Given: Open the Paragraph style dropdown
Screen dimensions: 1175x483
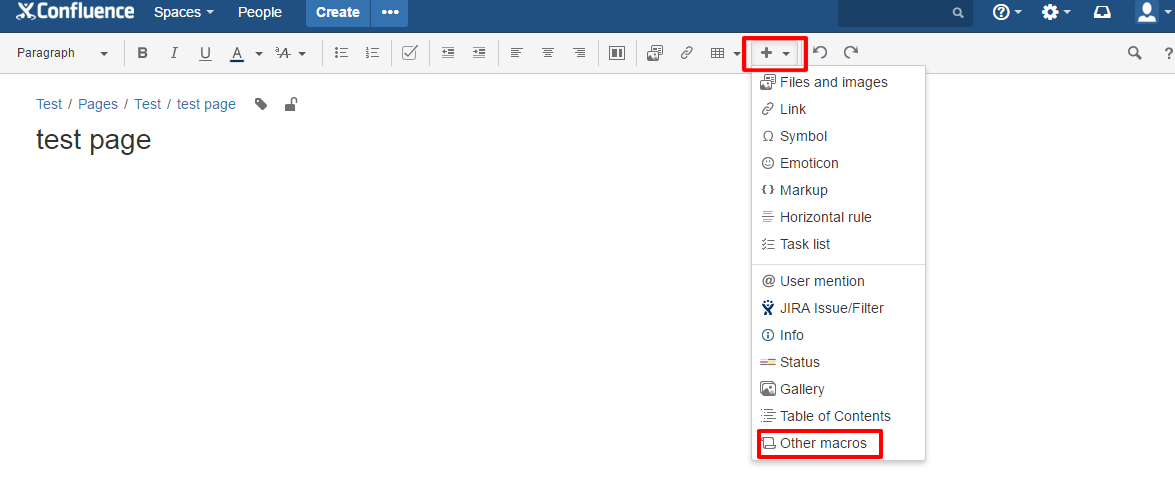Looking at the screenshot, I should [63, 53].
